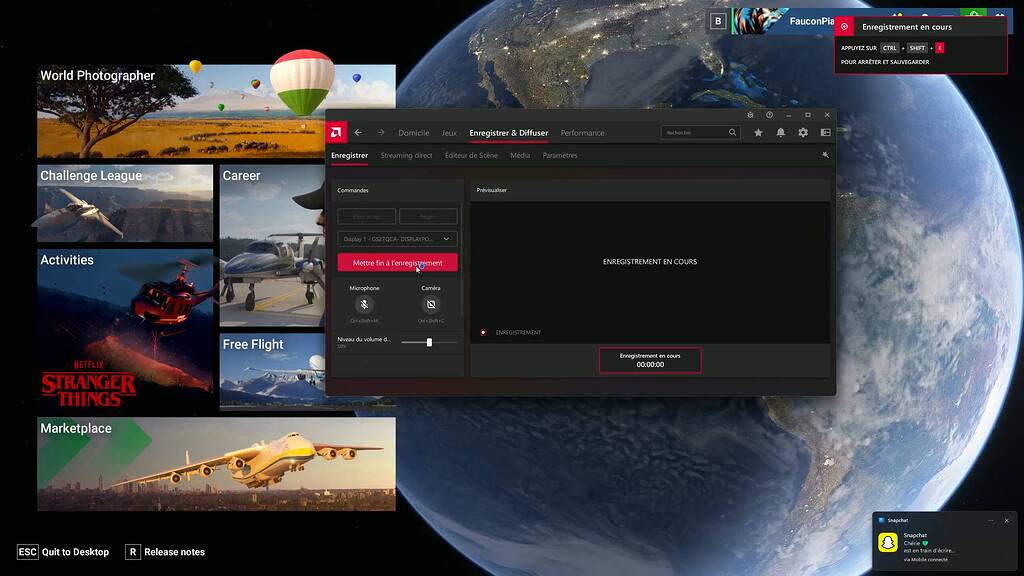
Task: Open the FauconPia profile avatar
Action: click(758, 21)
